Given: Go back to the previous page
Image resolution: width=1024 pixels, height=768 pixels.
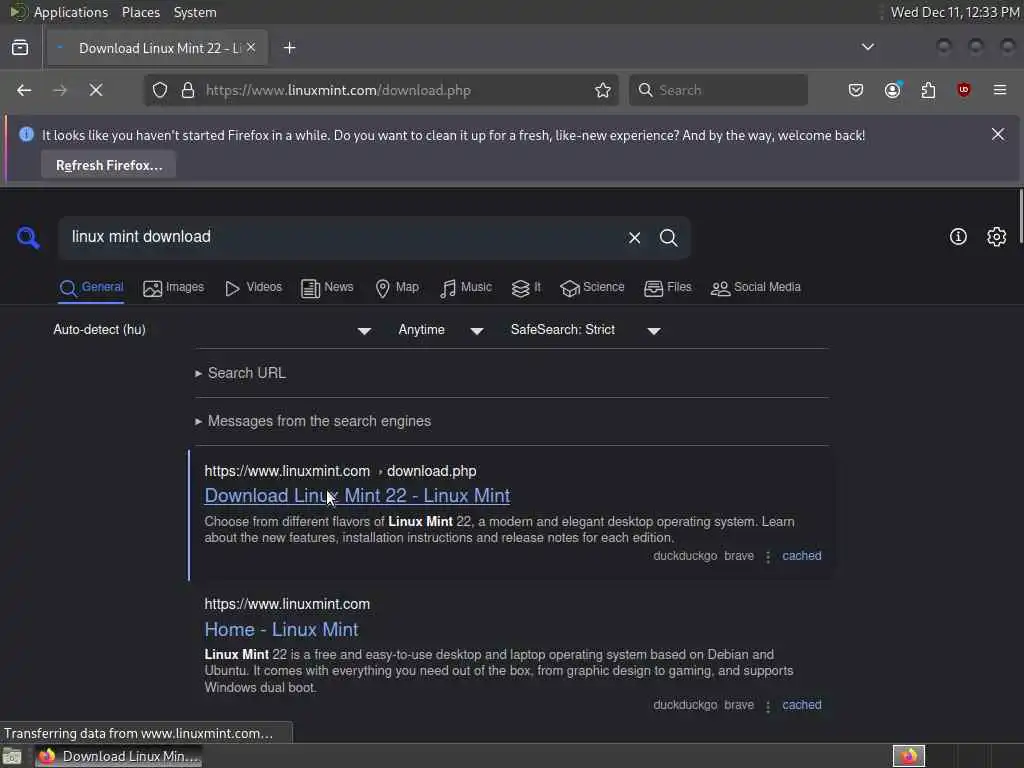Looking at the screenshot, I should (24, 90).
